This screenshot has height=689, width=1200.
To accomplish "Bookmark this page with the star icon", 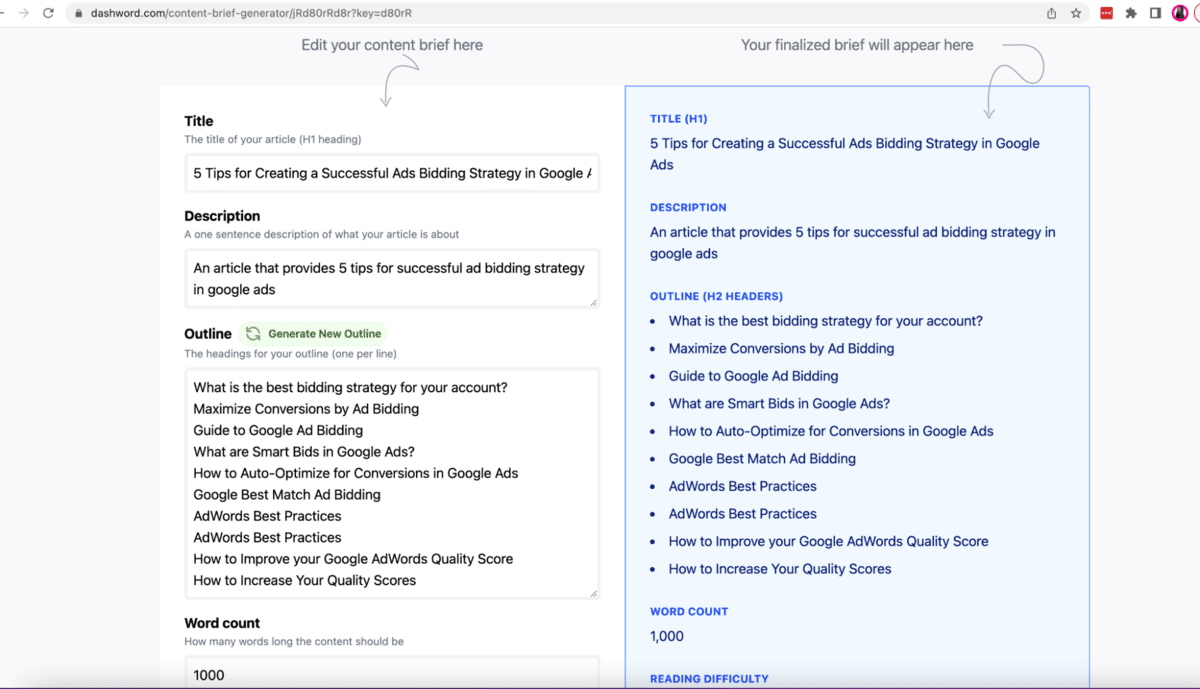I will point(1076,13).
